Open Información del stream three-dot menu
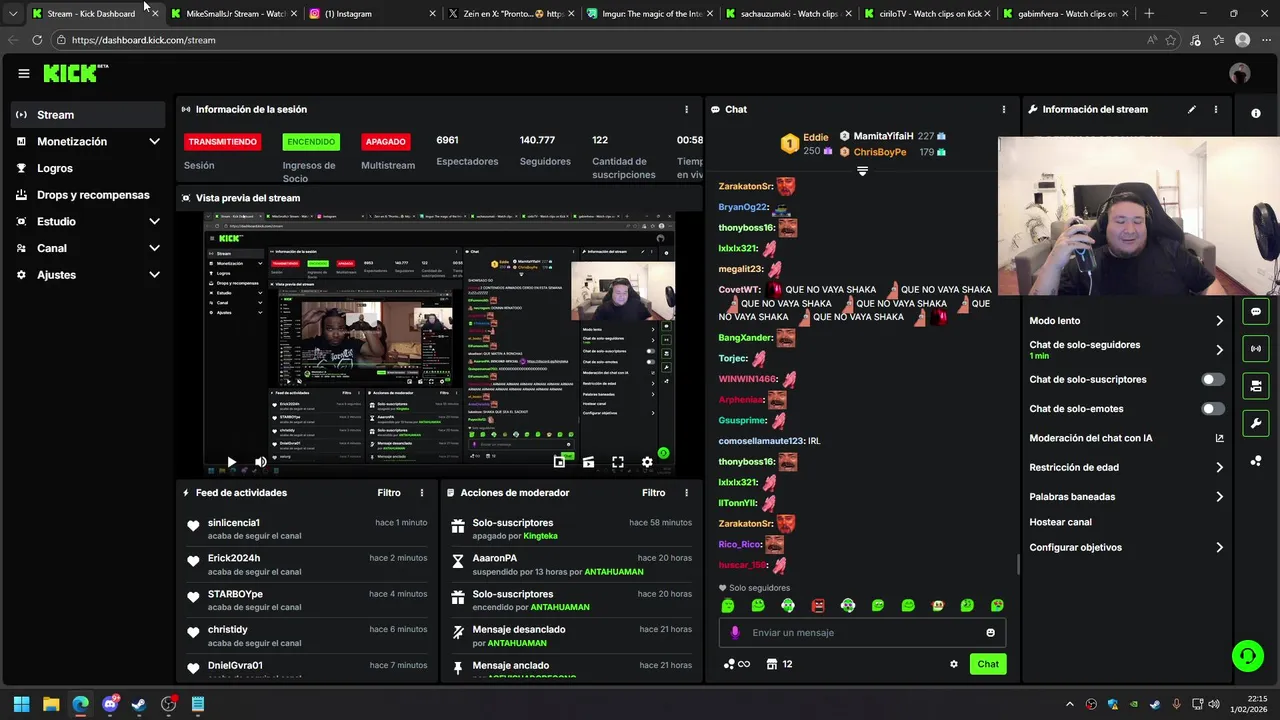The width and height of the screenshot is (1280, 720). click(x=1216, y=109)
